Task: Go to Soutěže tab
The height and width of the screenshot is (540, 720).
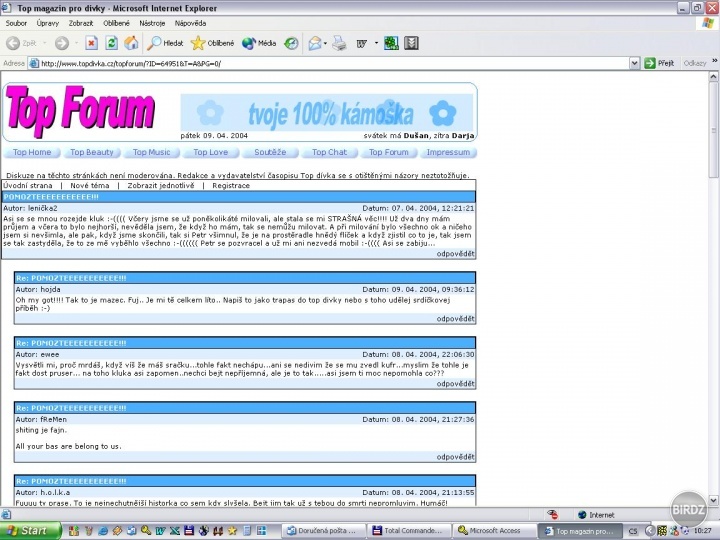Action: coord(270,152)
